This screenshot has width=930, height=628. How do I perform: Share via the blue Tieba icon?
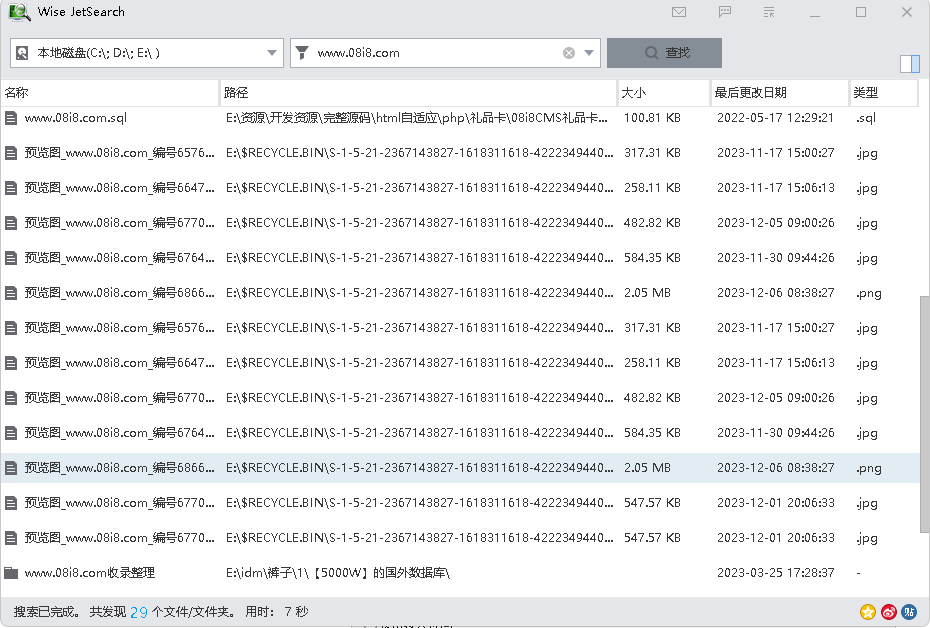pos(910,611)
